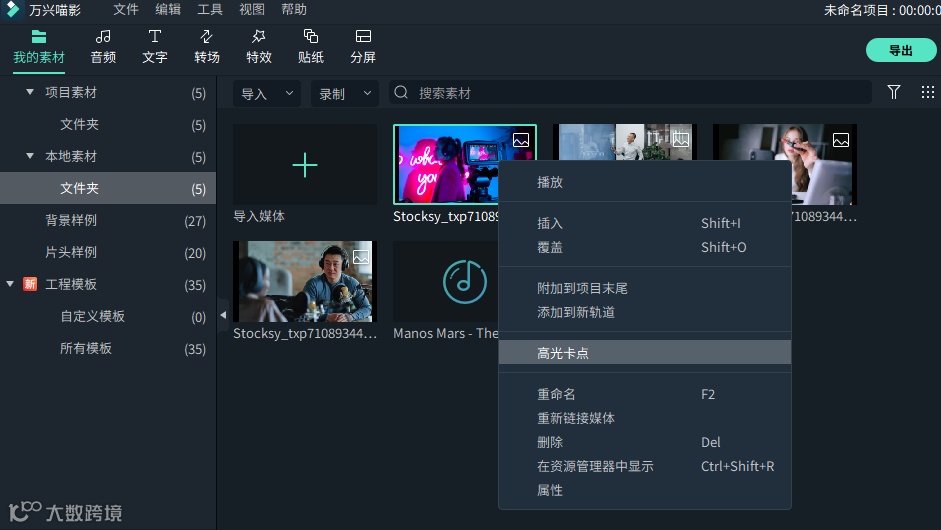
Task: Choose 在资源管理器中显示 in context menu
Action: 645,466
